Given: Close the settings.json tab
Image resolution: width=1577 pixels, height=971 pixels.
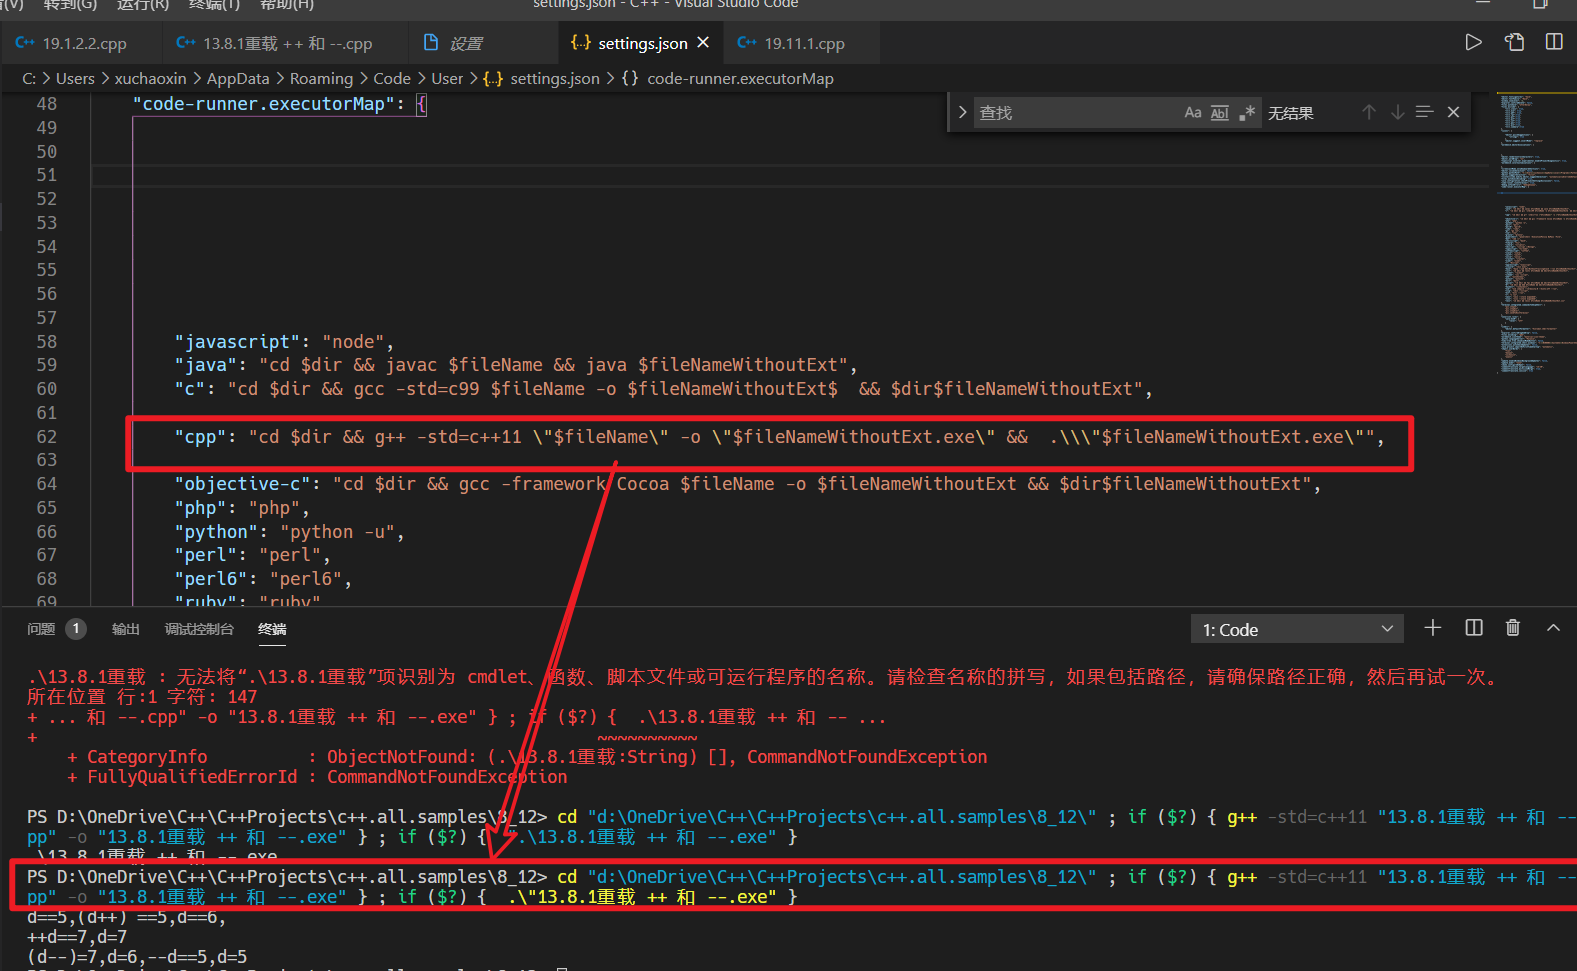Looking at the screenshot, I should (703, 43).
